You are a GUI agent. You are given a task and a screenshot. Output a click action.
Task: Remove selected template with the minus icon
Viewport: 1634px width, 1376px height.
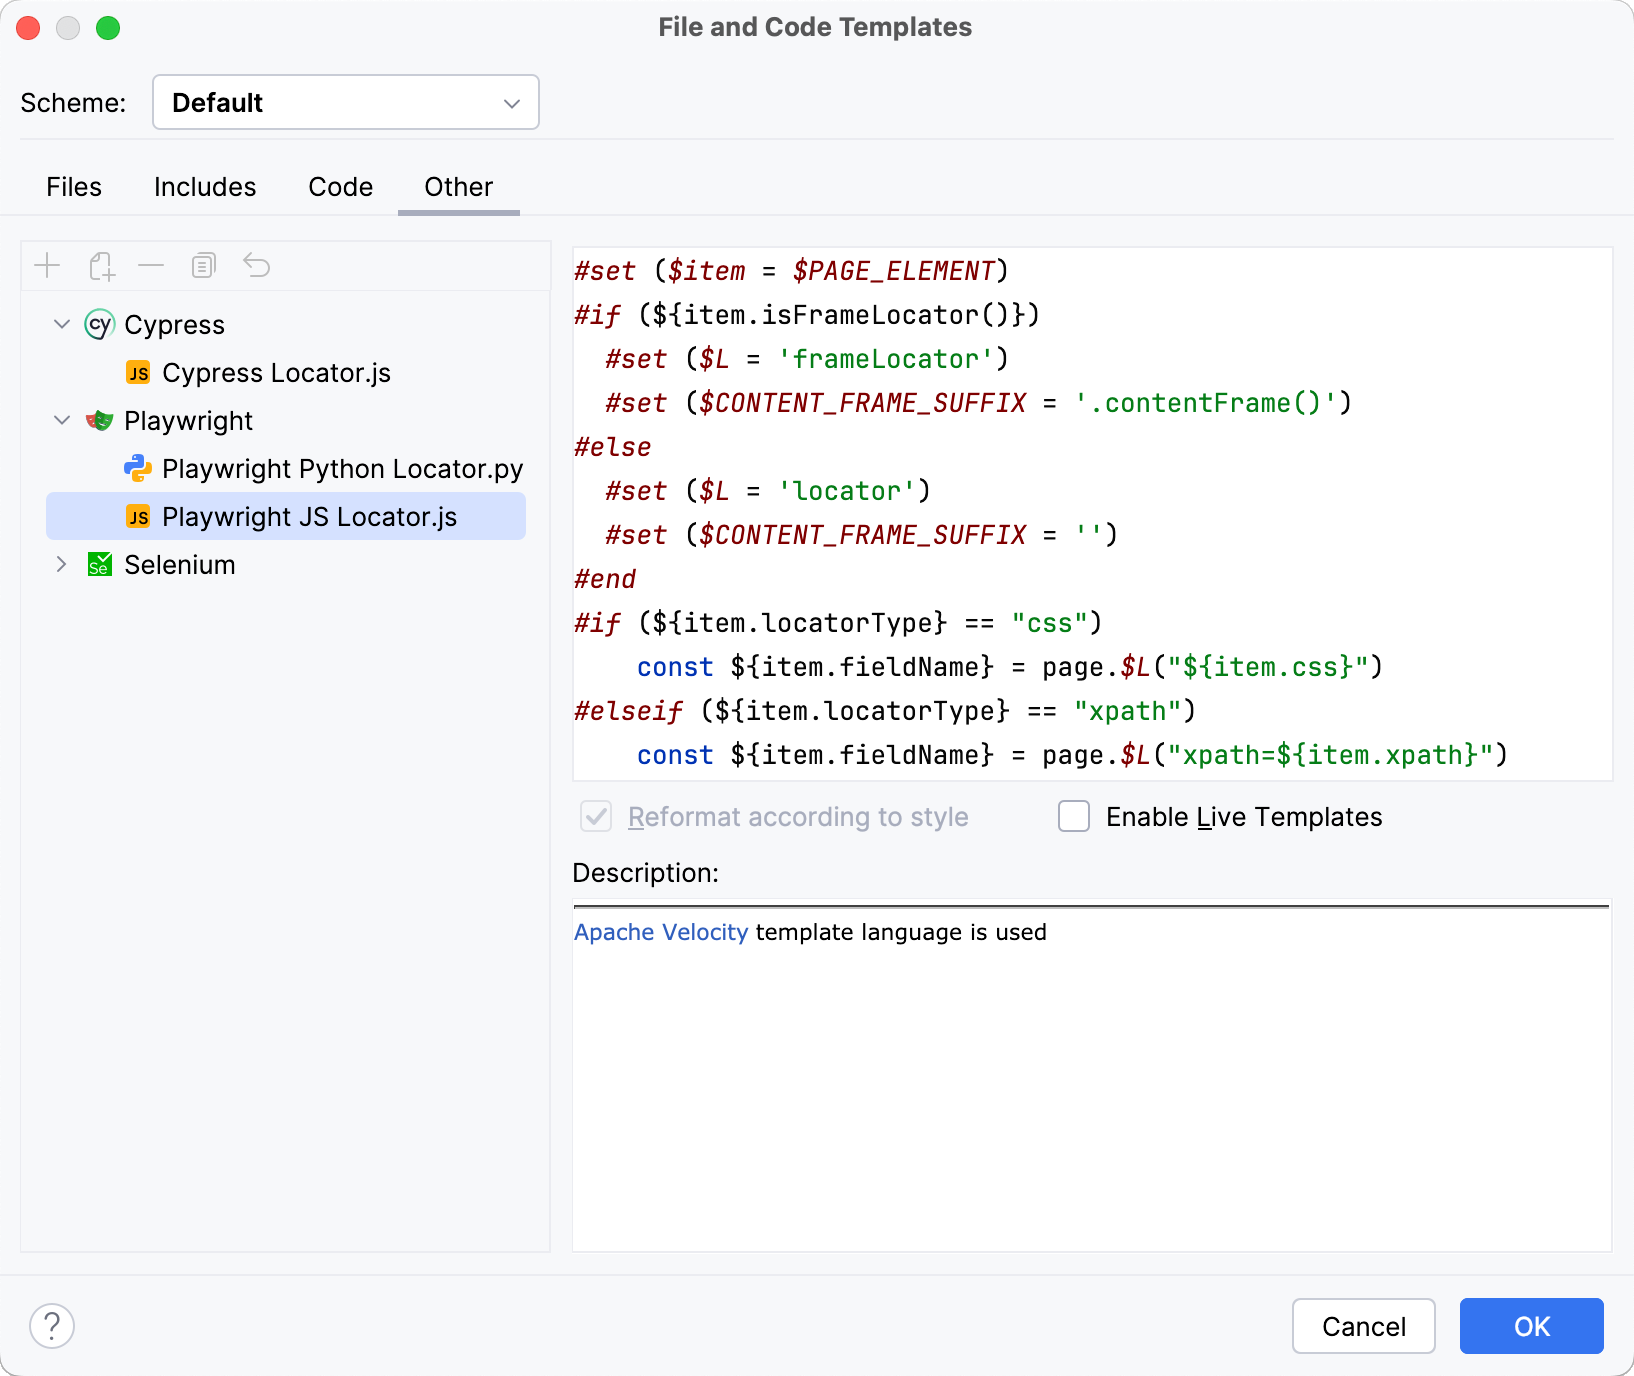(x=151, y=265)
